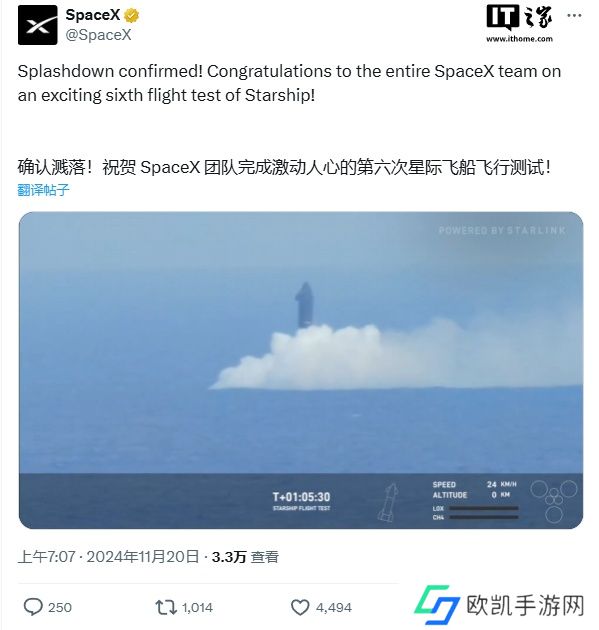Screen dimensions: 599x630
Task: Click the gold verified badge
Action: pos(131,15)
